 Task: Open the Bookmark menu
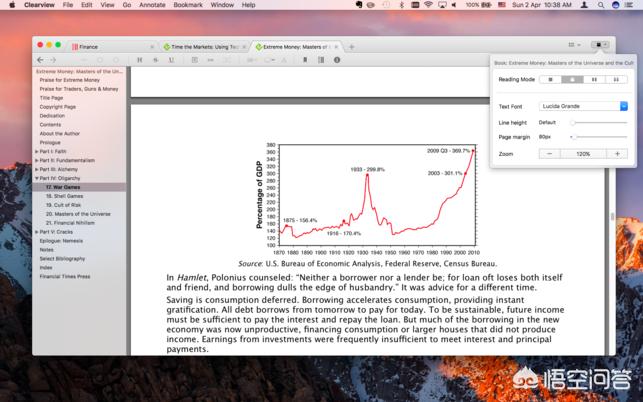coord(188,5)
